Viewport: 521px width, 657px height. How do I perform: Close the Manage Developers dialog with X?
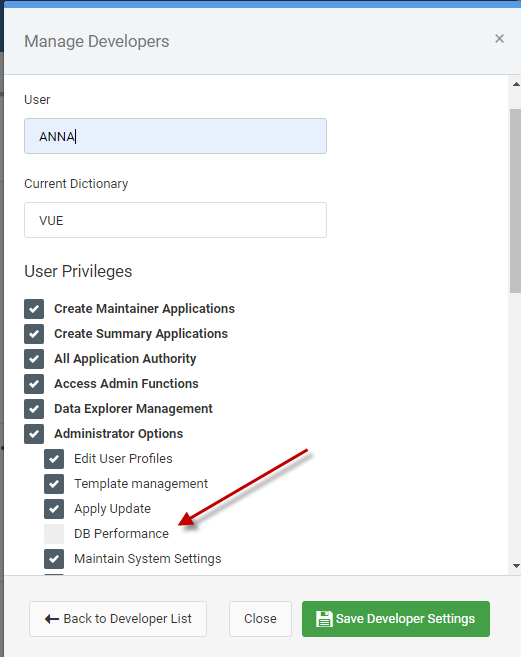click(x=499, y=39)
